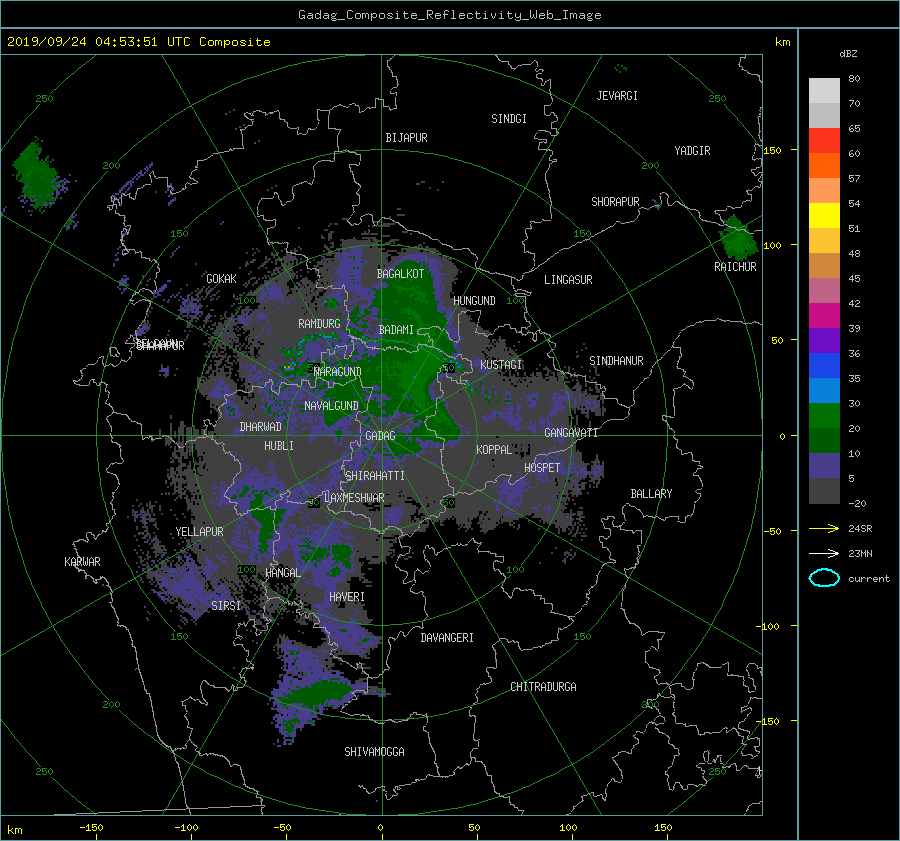Screen dimensions: 900x841
Task: Select the bright green 30 dBZ swatch
Action: coord(824,415)
